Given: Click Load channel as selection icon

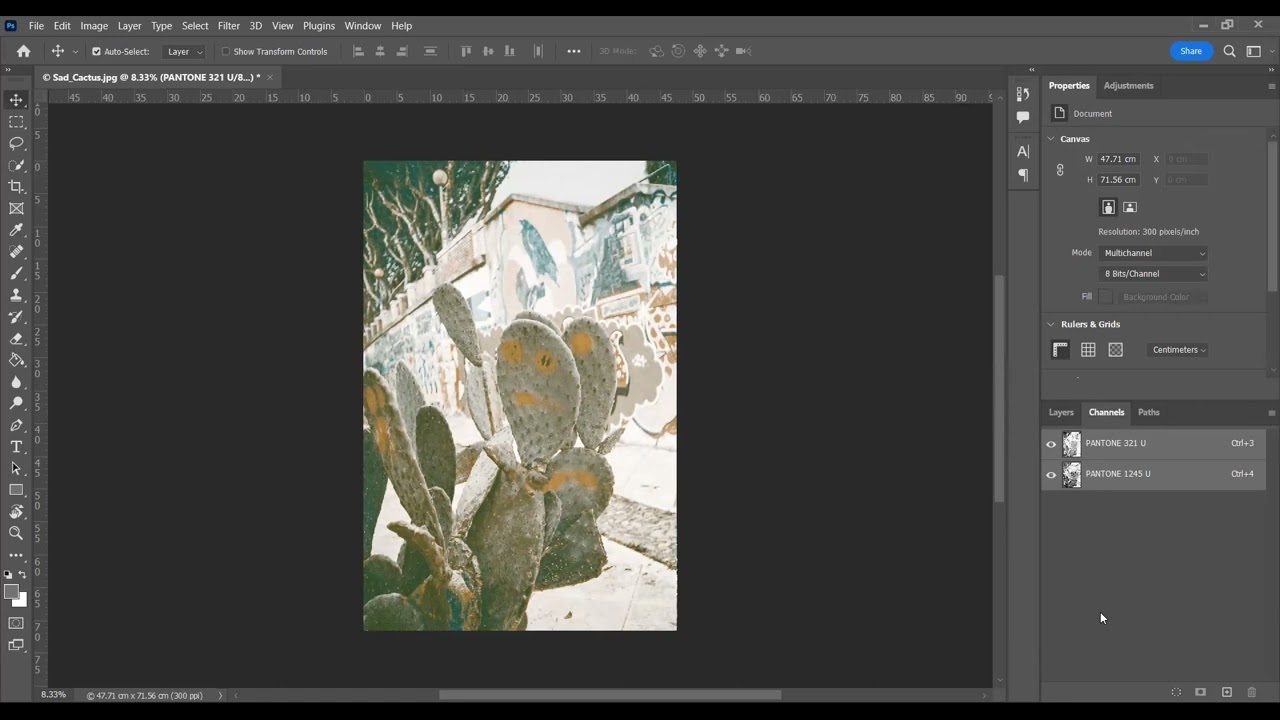Looking at the screenshot, I should coord(1176,692).
